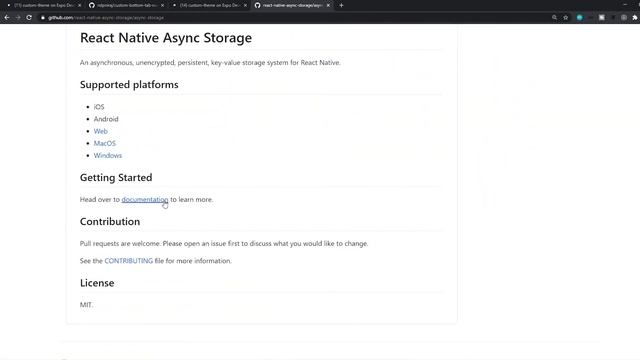This screenshot has width=640, height=360.
Task: Open the extensions puzzle-piece menu
Action: tap(635, 18)
